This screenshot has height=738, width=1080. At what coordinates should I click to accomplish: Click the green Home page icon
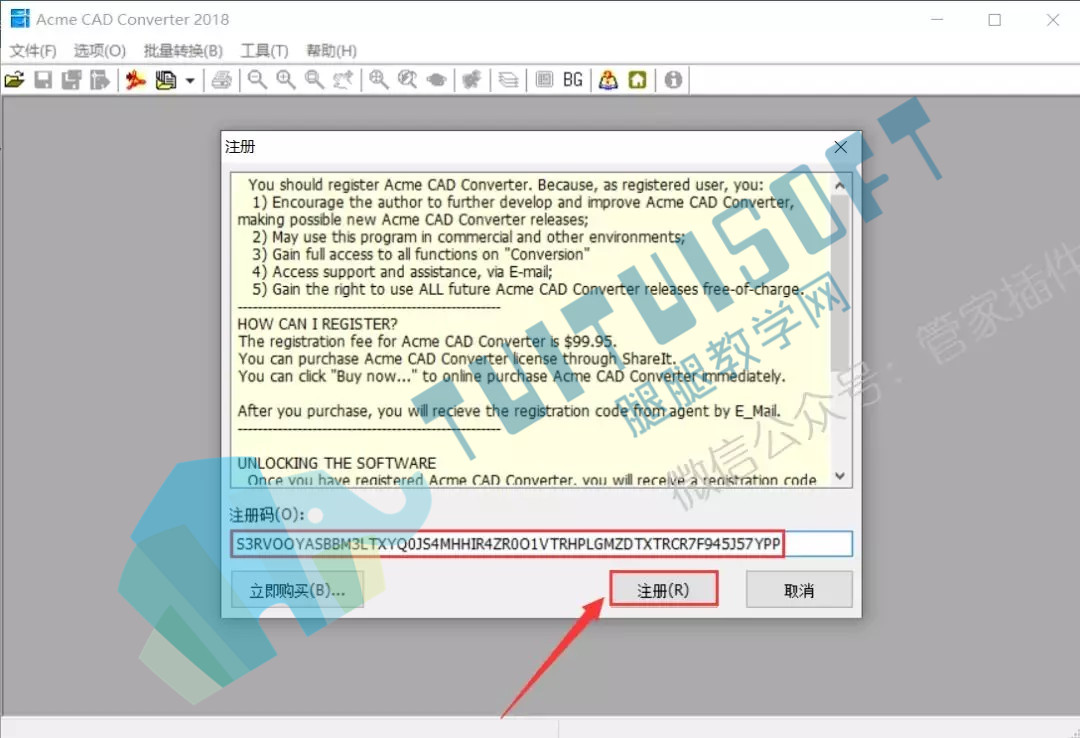point(638,80)
